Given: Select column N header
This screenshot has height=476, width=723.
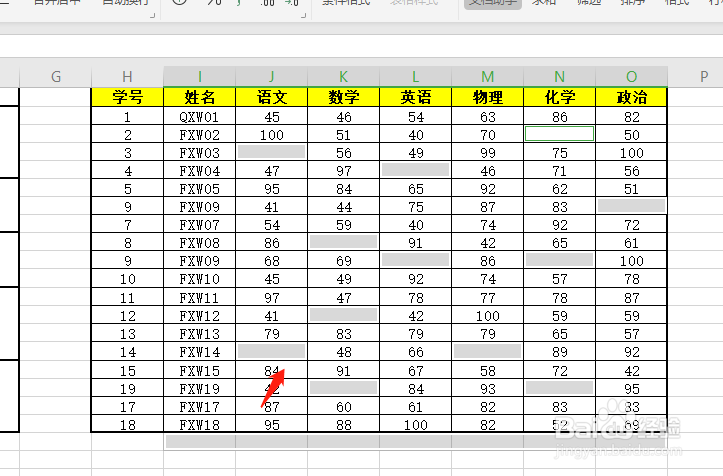Looking at the screenshot, I should tap(559, 77).
